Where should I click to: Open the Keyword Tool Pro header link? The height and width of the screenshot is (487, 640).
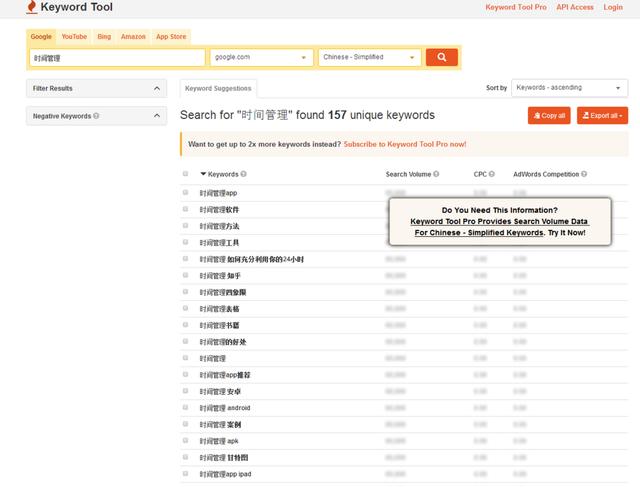(516, 7)
